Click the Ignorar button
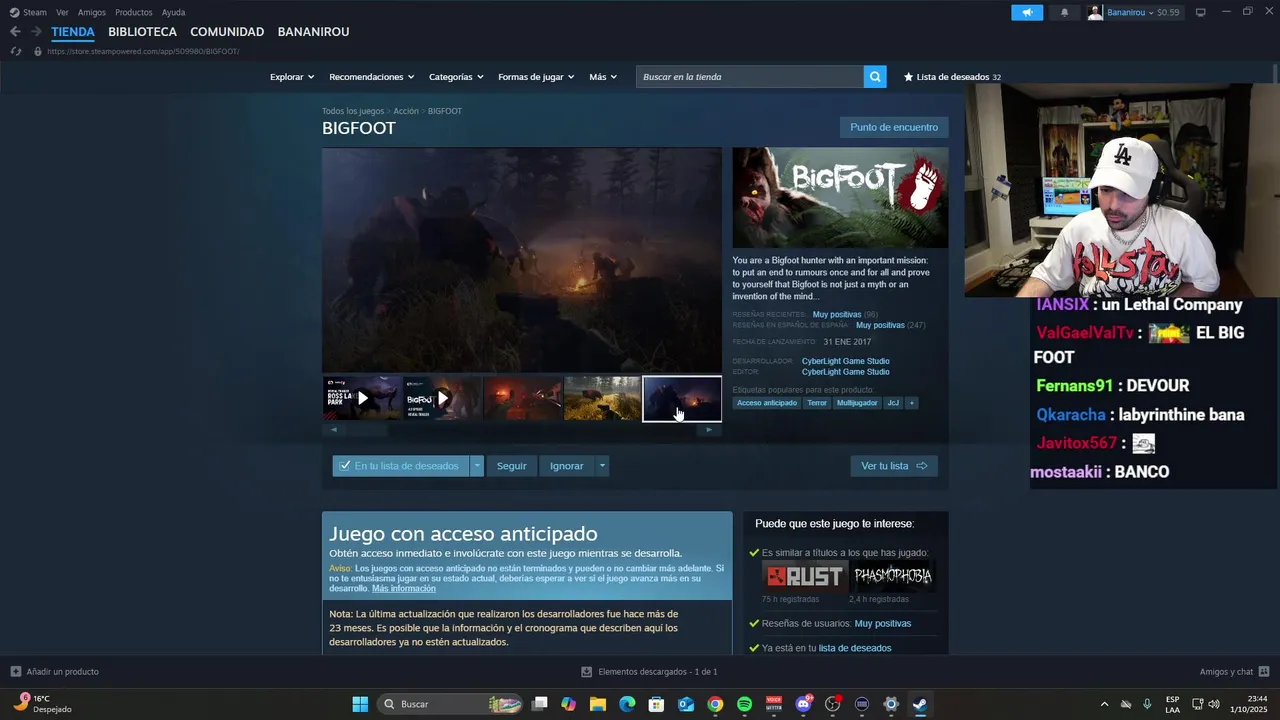Screen dimensions: 1280x720 (x=566, y=466)
